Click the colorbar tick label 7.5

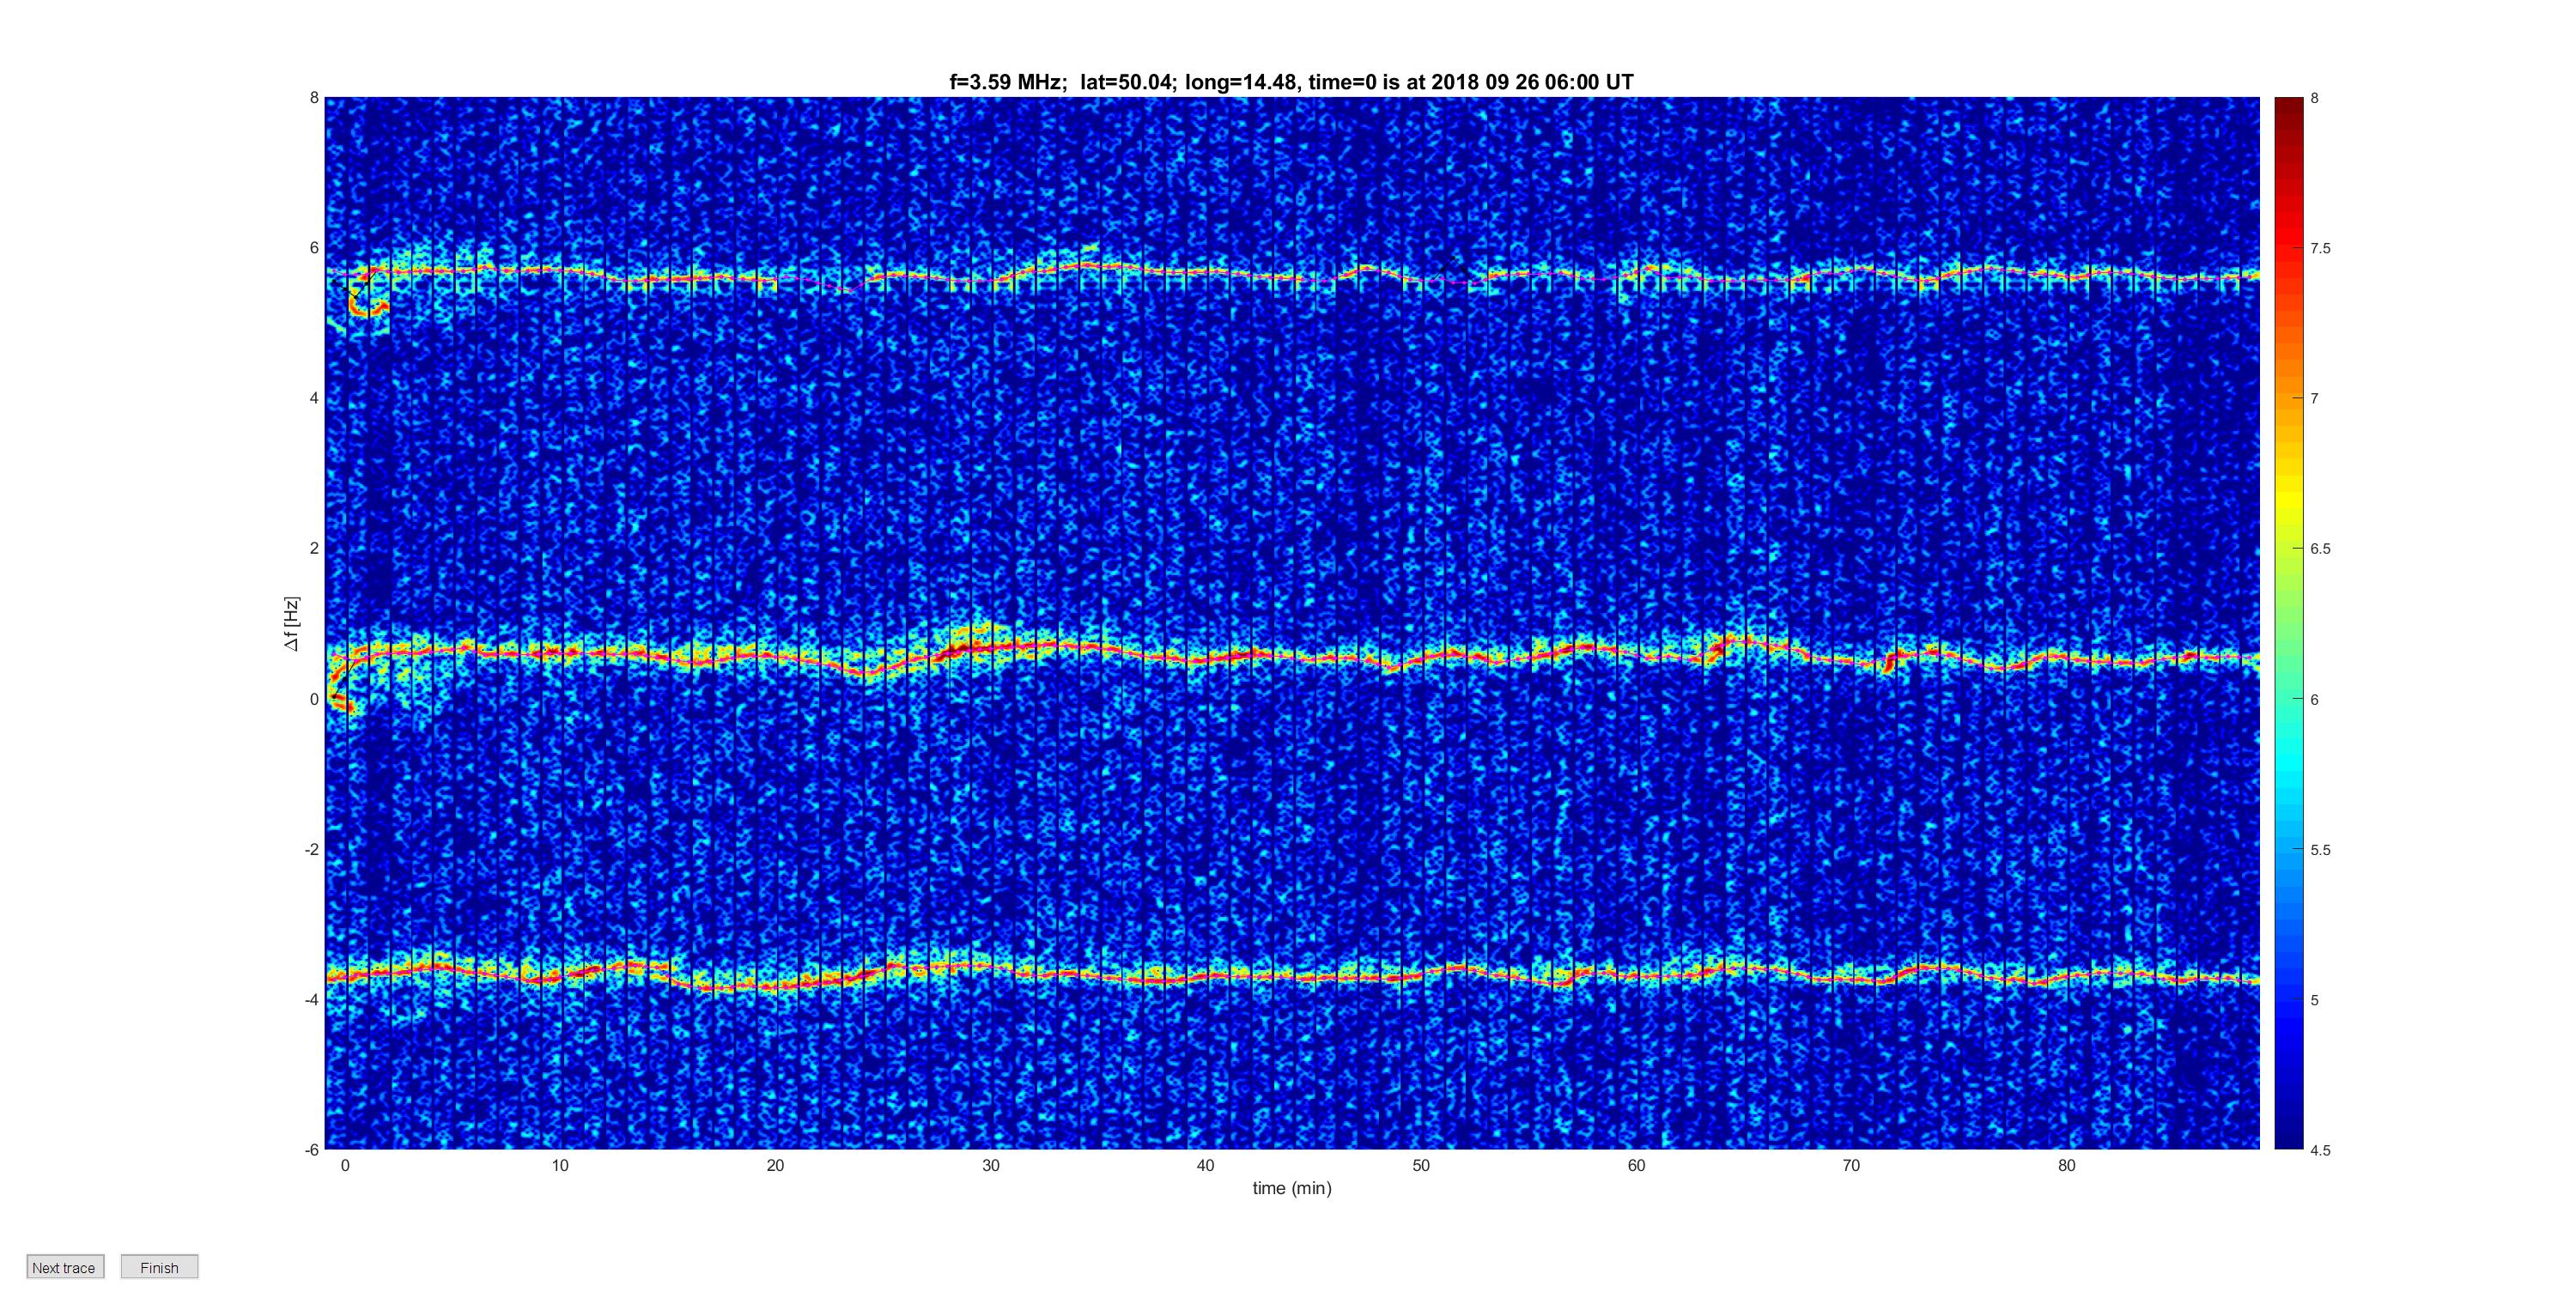coord(2320,249)
